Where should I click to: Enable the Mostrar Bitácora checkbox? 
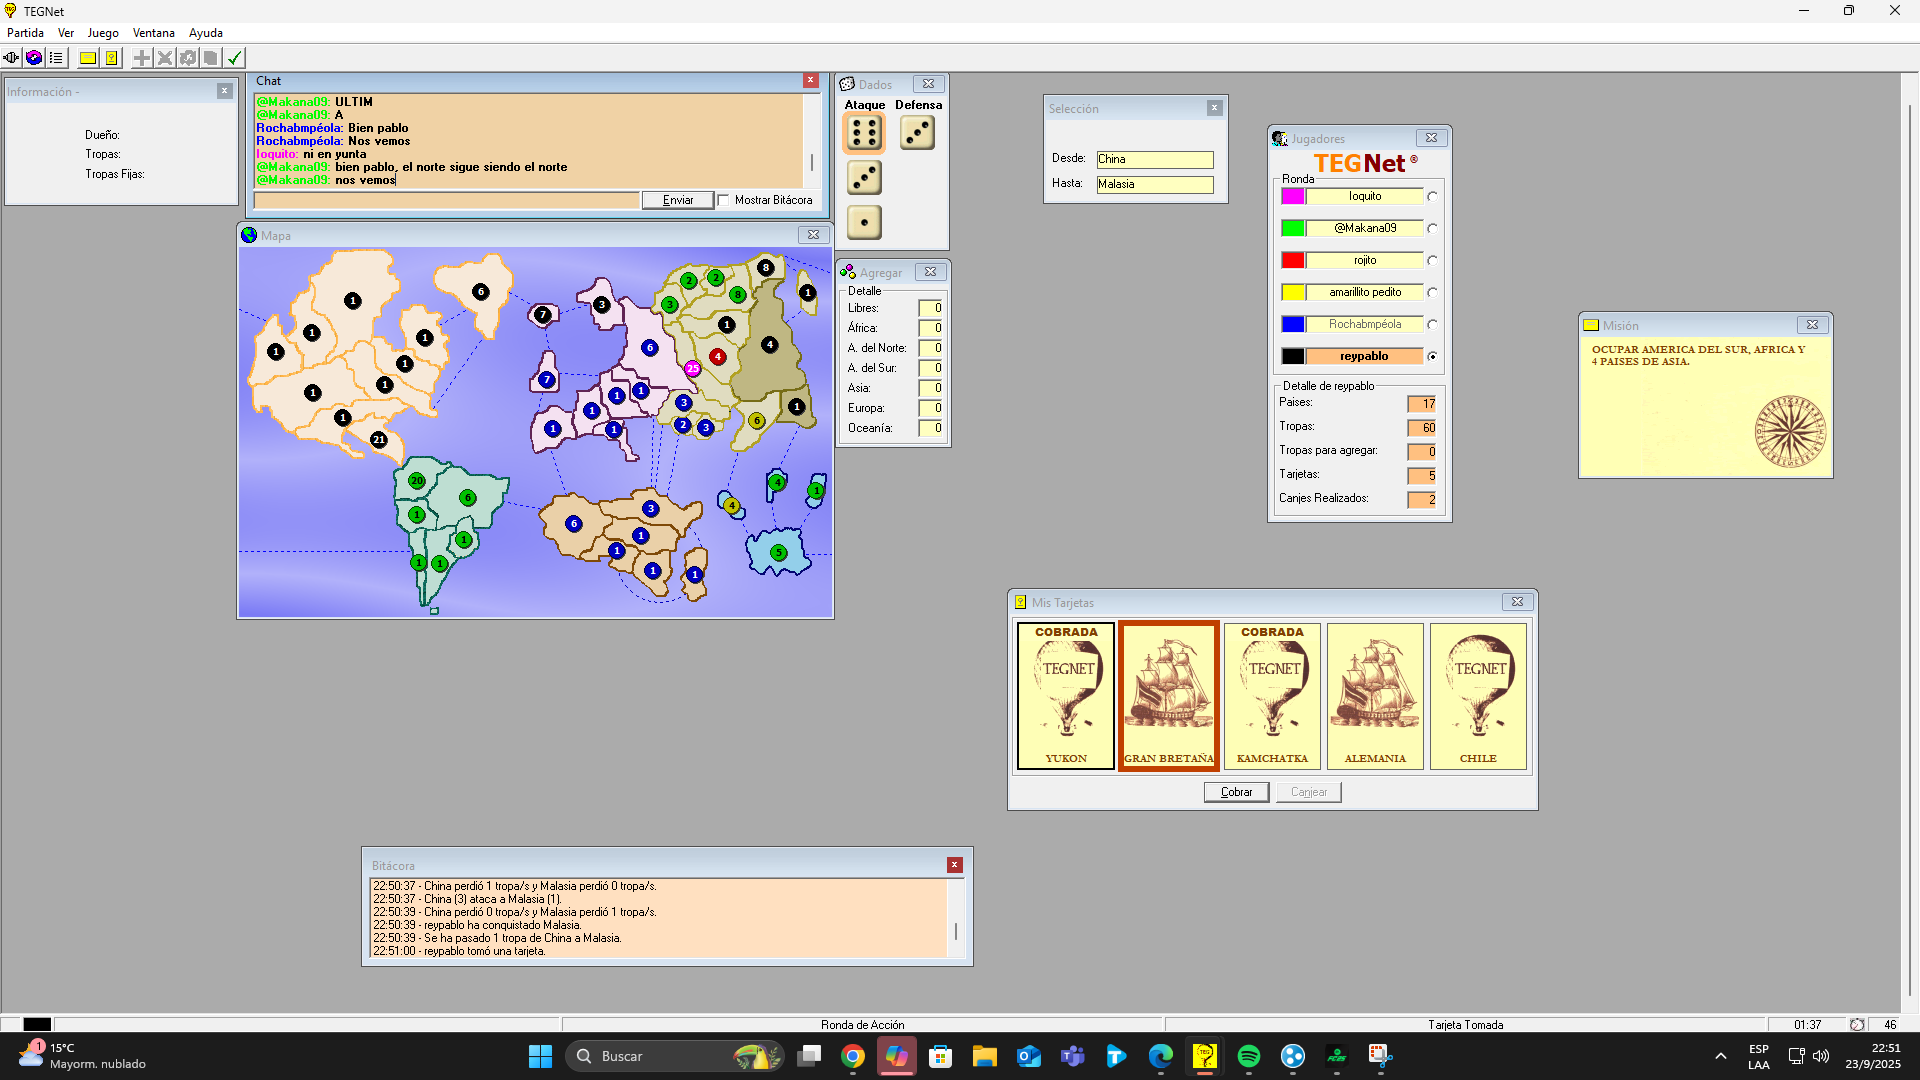pyautogui.click(x=724, y=200)
